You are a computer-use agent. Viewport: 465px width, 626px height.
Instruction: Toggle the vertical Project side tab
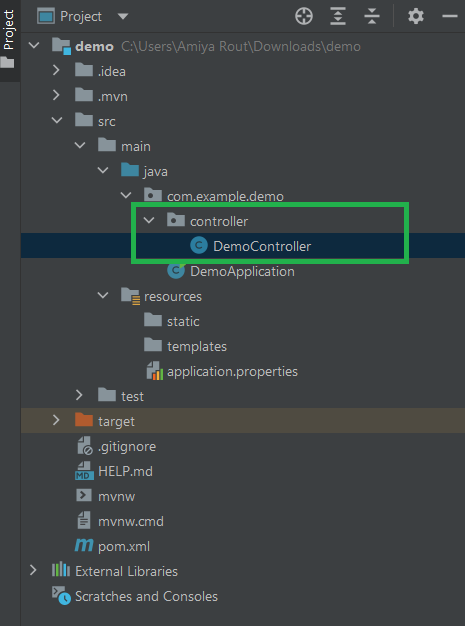click(x=9, y=40)
